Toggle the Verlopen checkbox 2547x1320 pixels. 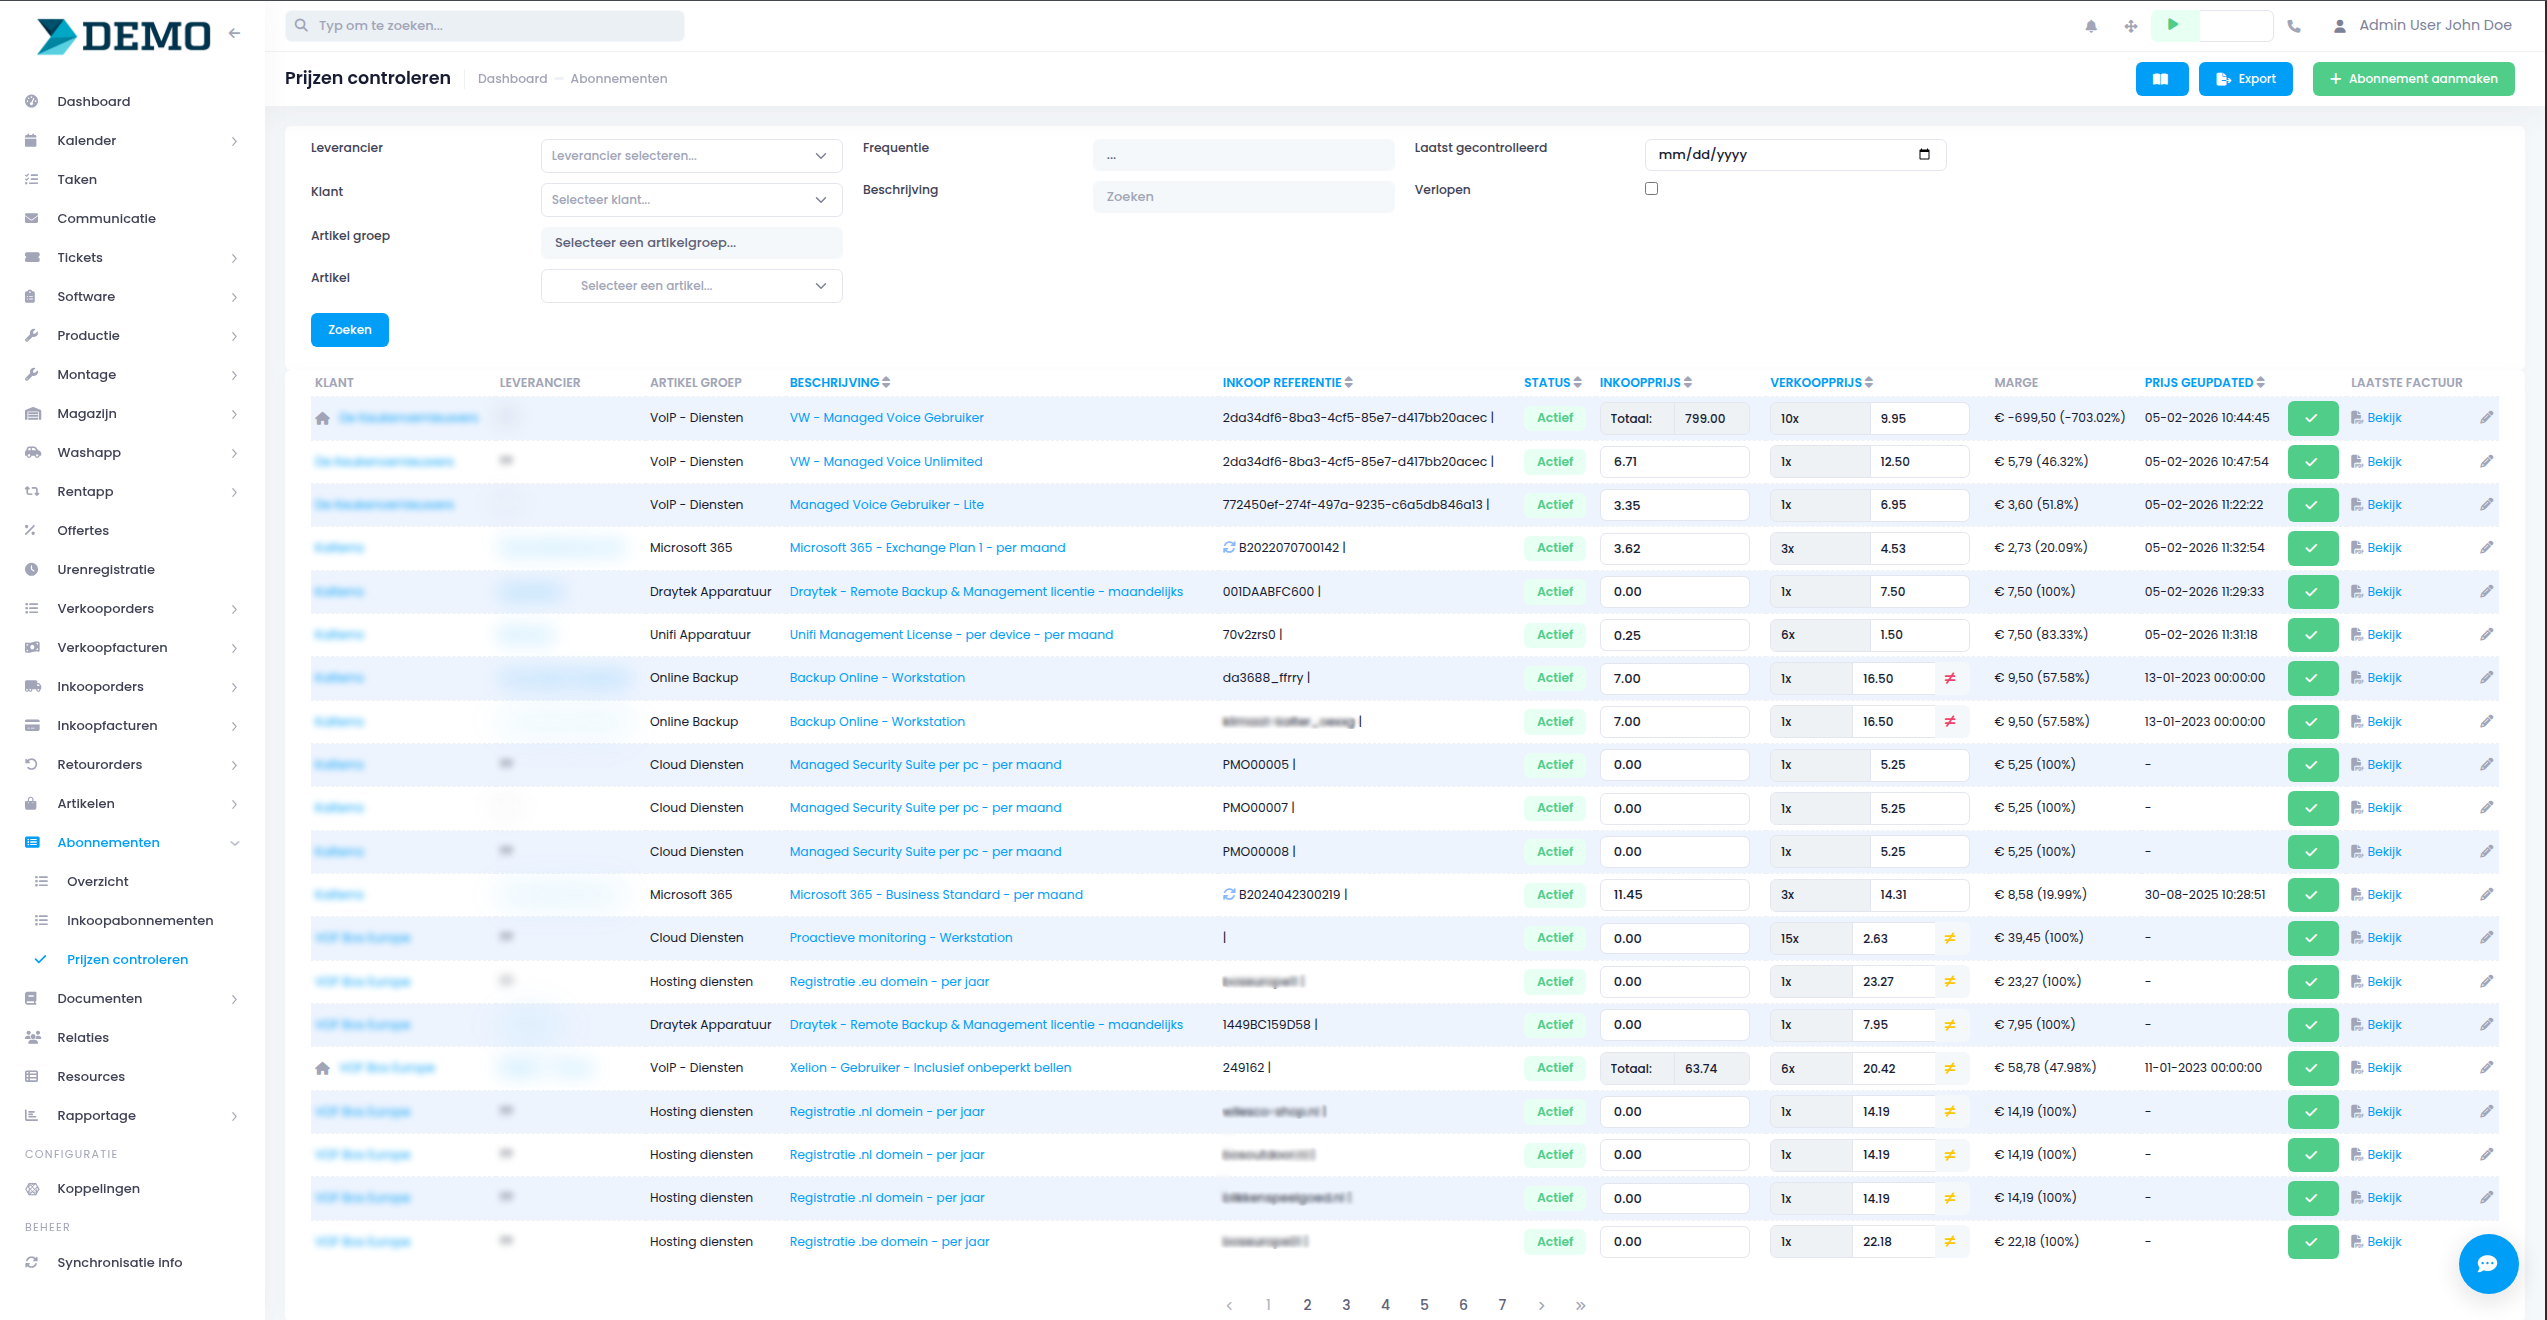click(1651, 189)
